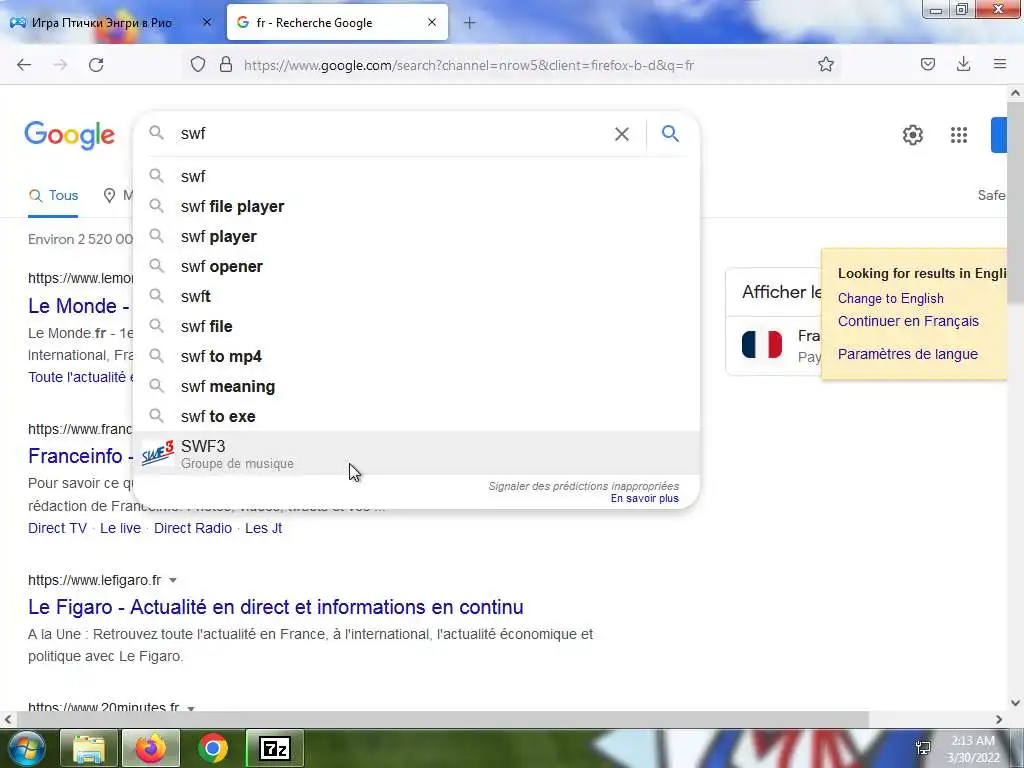Open the Le Monde result title
The height and width of the screenshot is (768, 1024).
pyautogui.click(x=79, y=306)
